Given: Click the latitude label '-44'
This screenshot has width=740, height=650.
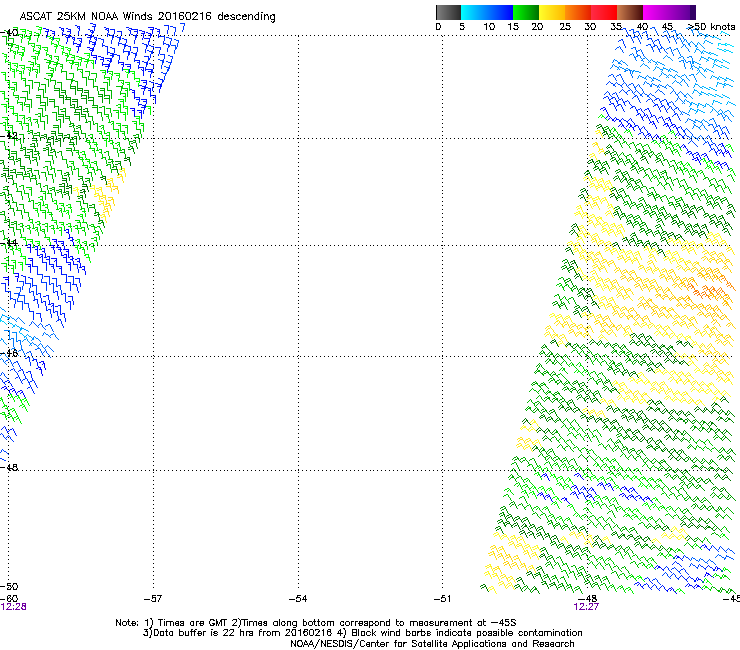Looking at the screenshot, I should (x=9, y=243).
